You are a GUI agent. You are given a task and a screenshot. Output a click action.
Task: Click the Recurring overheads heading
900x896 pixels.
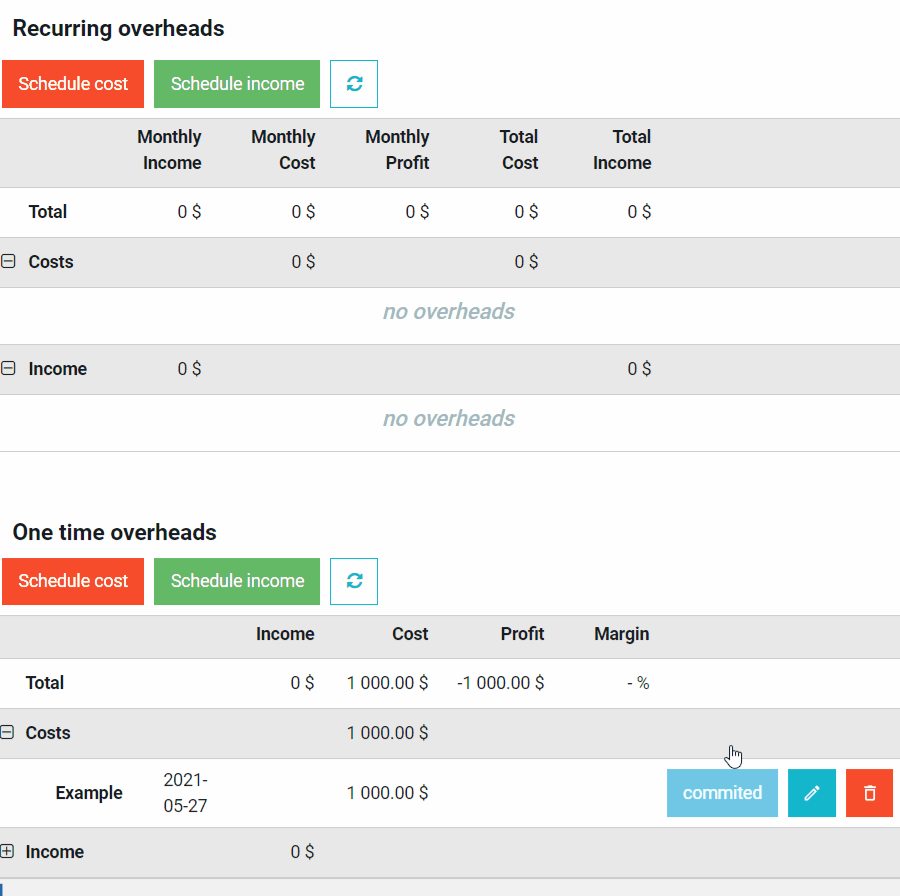coord(118,28)
